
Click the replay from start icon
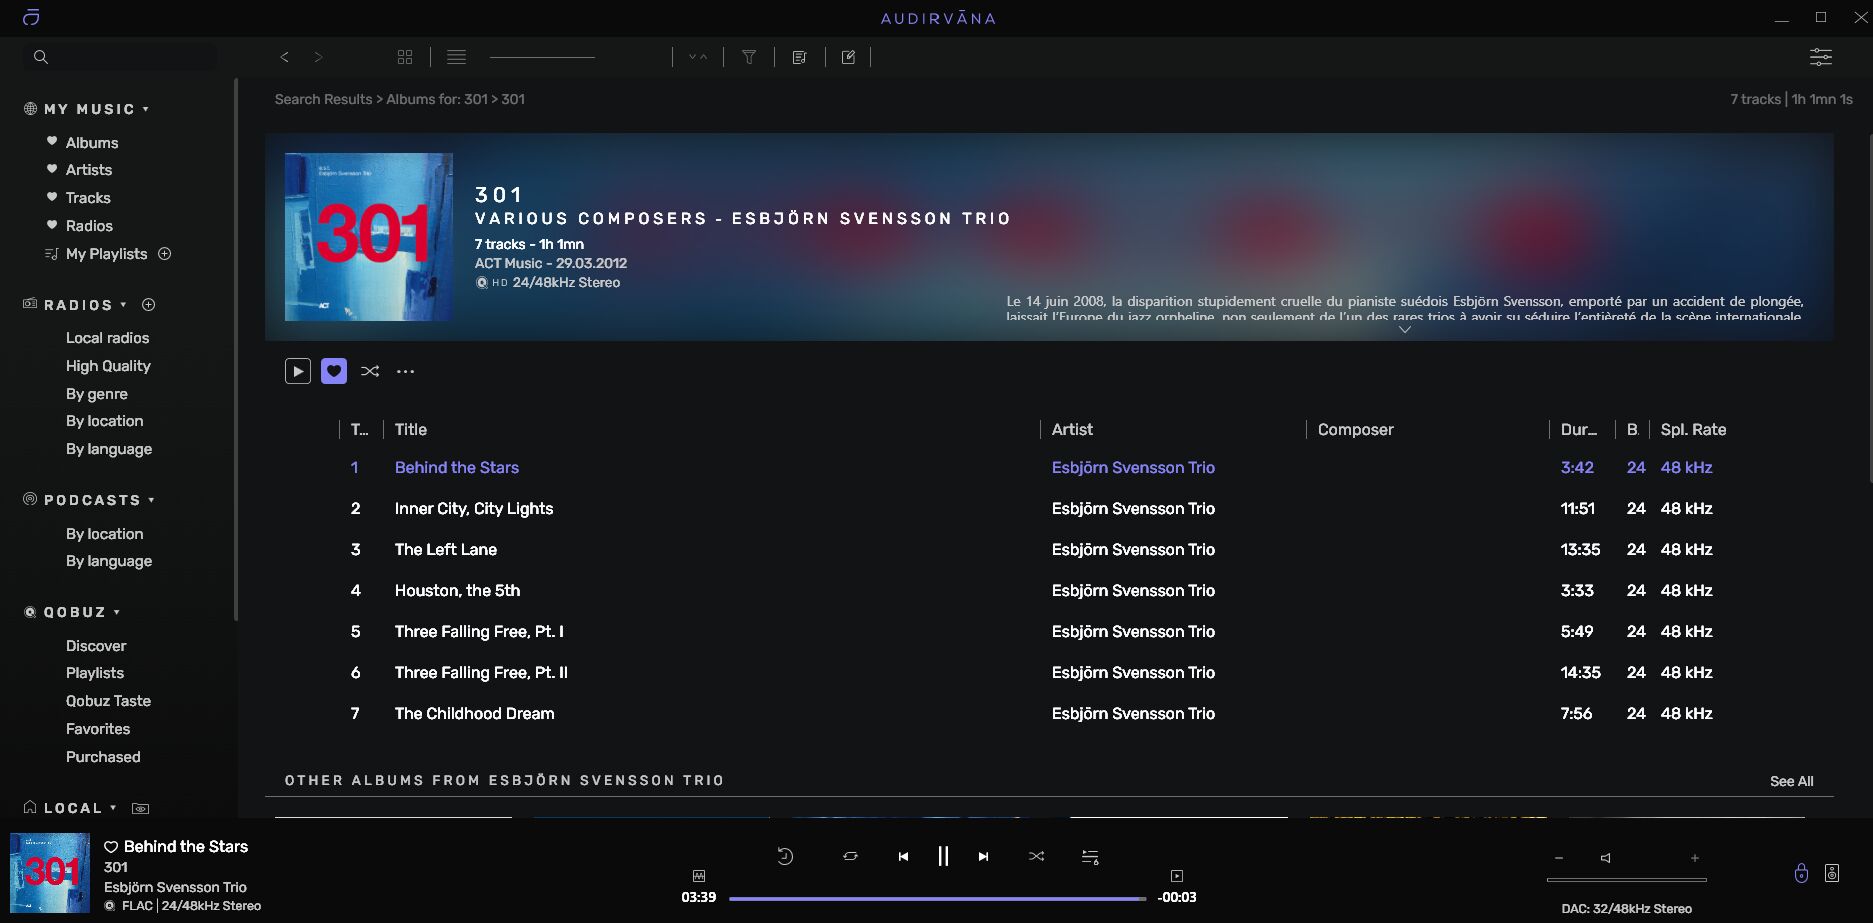click(x=785, y=856)
